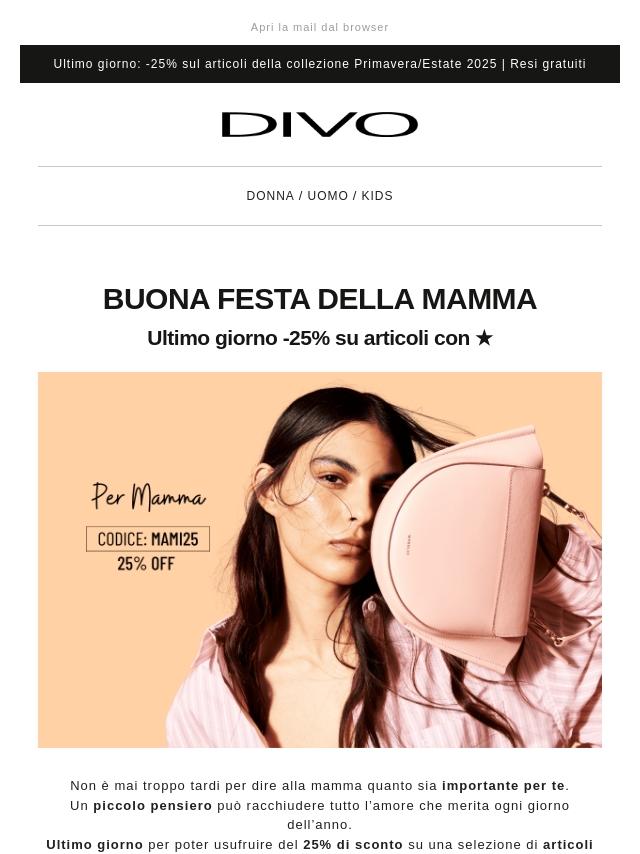Click 'Resi gratuiti' in the top banner

coord(548,64)
